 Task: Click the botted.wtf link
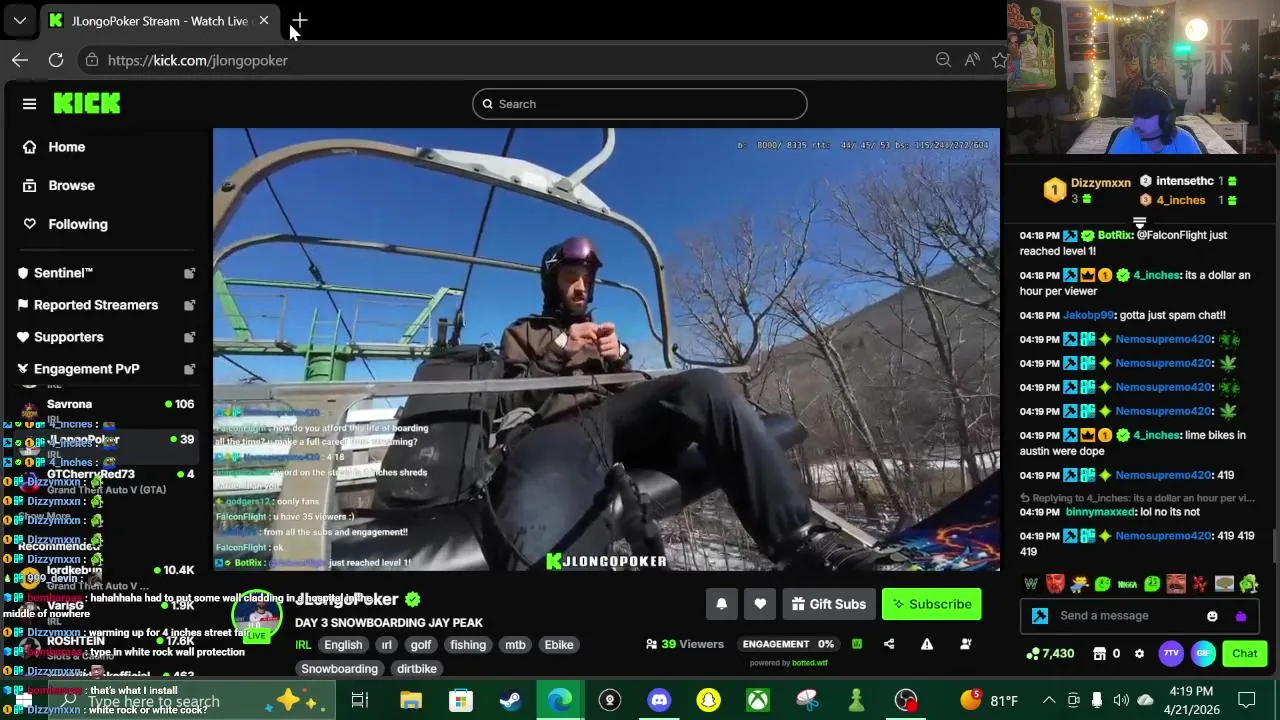(x=809, y=663)
